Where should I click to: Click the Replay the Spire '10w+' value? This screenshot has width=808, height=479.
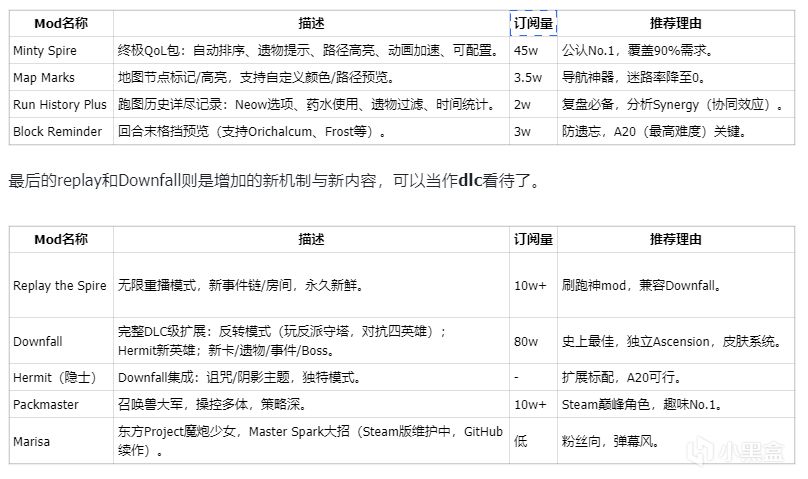click(533, 285)
